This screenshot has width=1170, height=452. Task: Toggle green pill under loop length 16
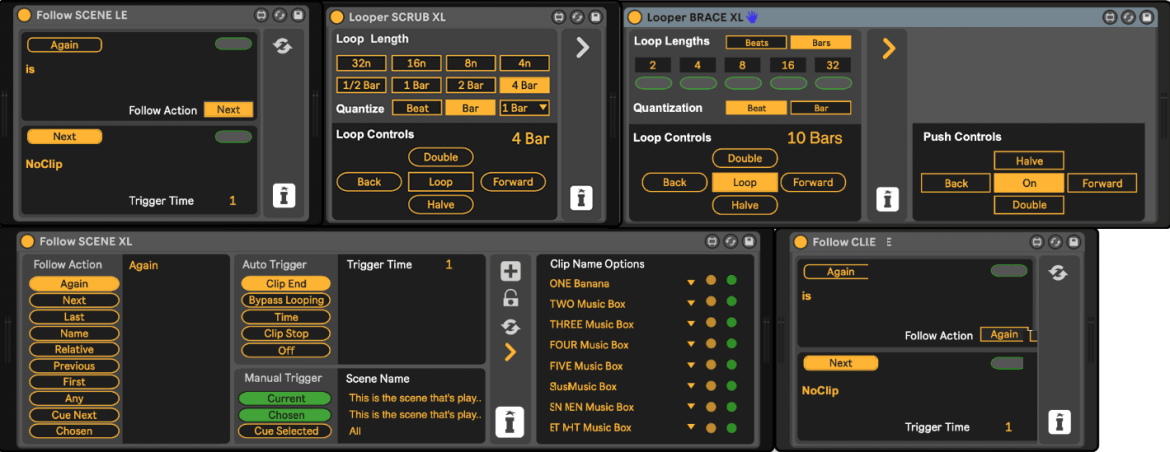point(788,83)
